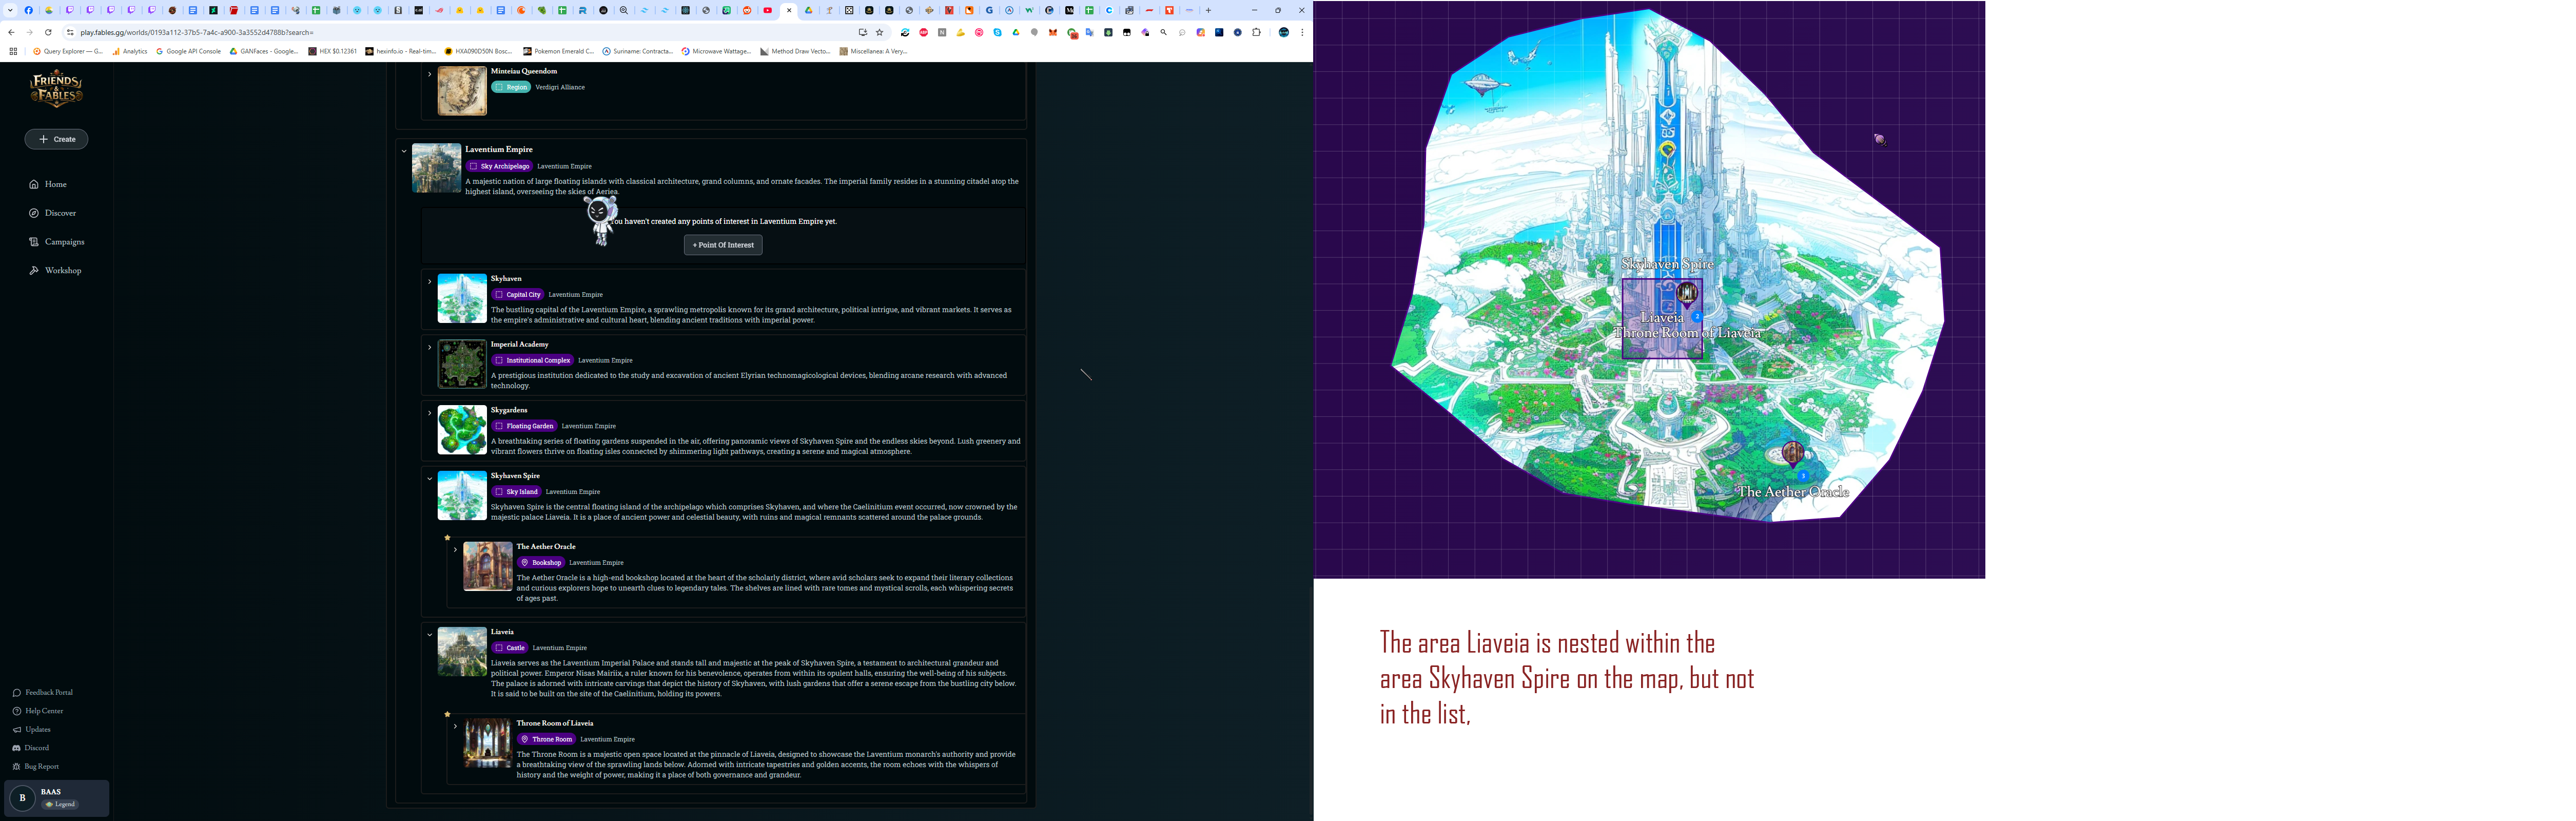This screenshot has width=2576, height=821.
Task: Open the Minteiau Queendom map thumbnail
Action: pyautogui.click(x=462, y=91)
